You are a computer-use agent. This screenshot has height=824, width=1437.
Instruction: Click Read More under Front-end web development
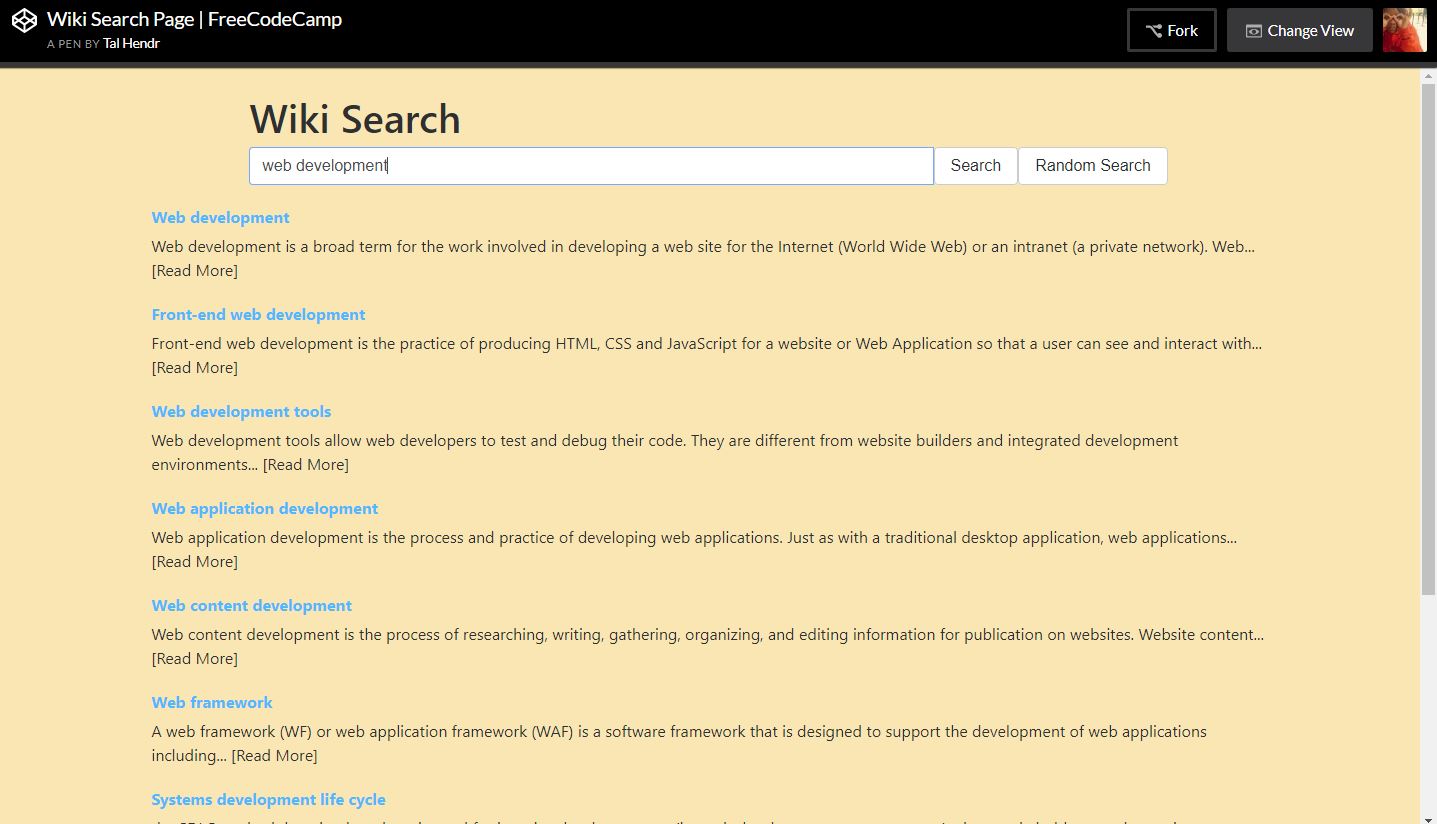[x=195, y=368]
